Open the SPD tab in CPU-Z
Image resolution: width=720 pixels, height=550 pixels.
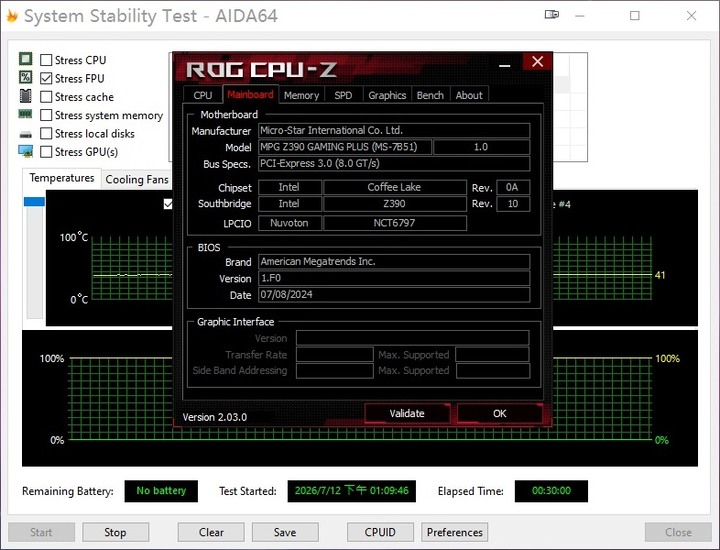tap(343, 95)
